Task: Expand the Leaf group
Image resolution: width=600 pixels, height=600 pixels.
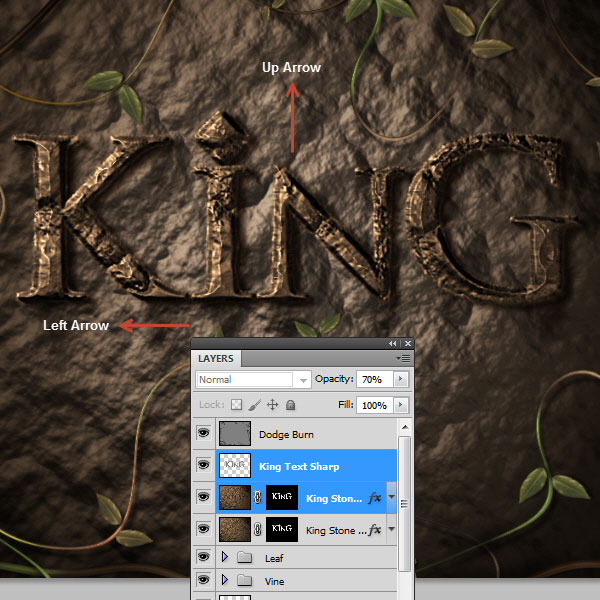Action: click(225, 556)
